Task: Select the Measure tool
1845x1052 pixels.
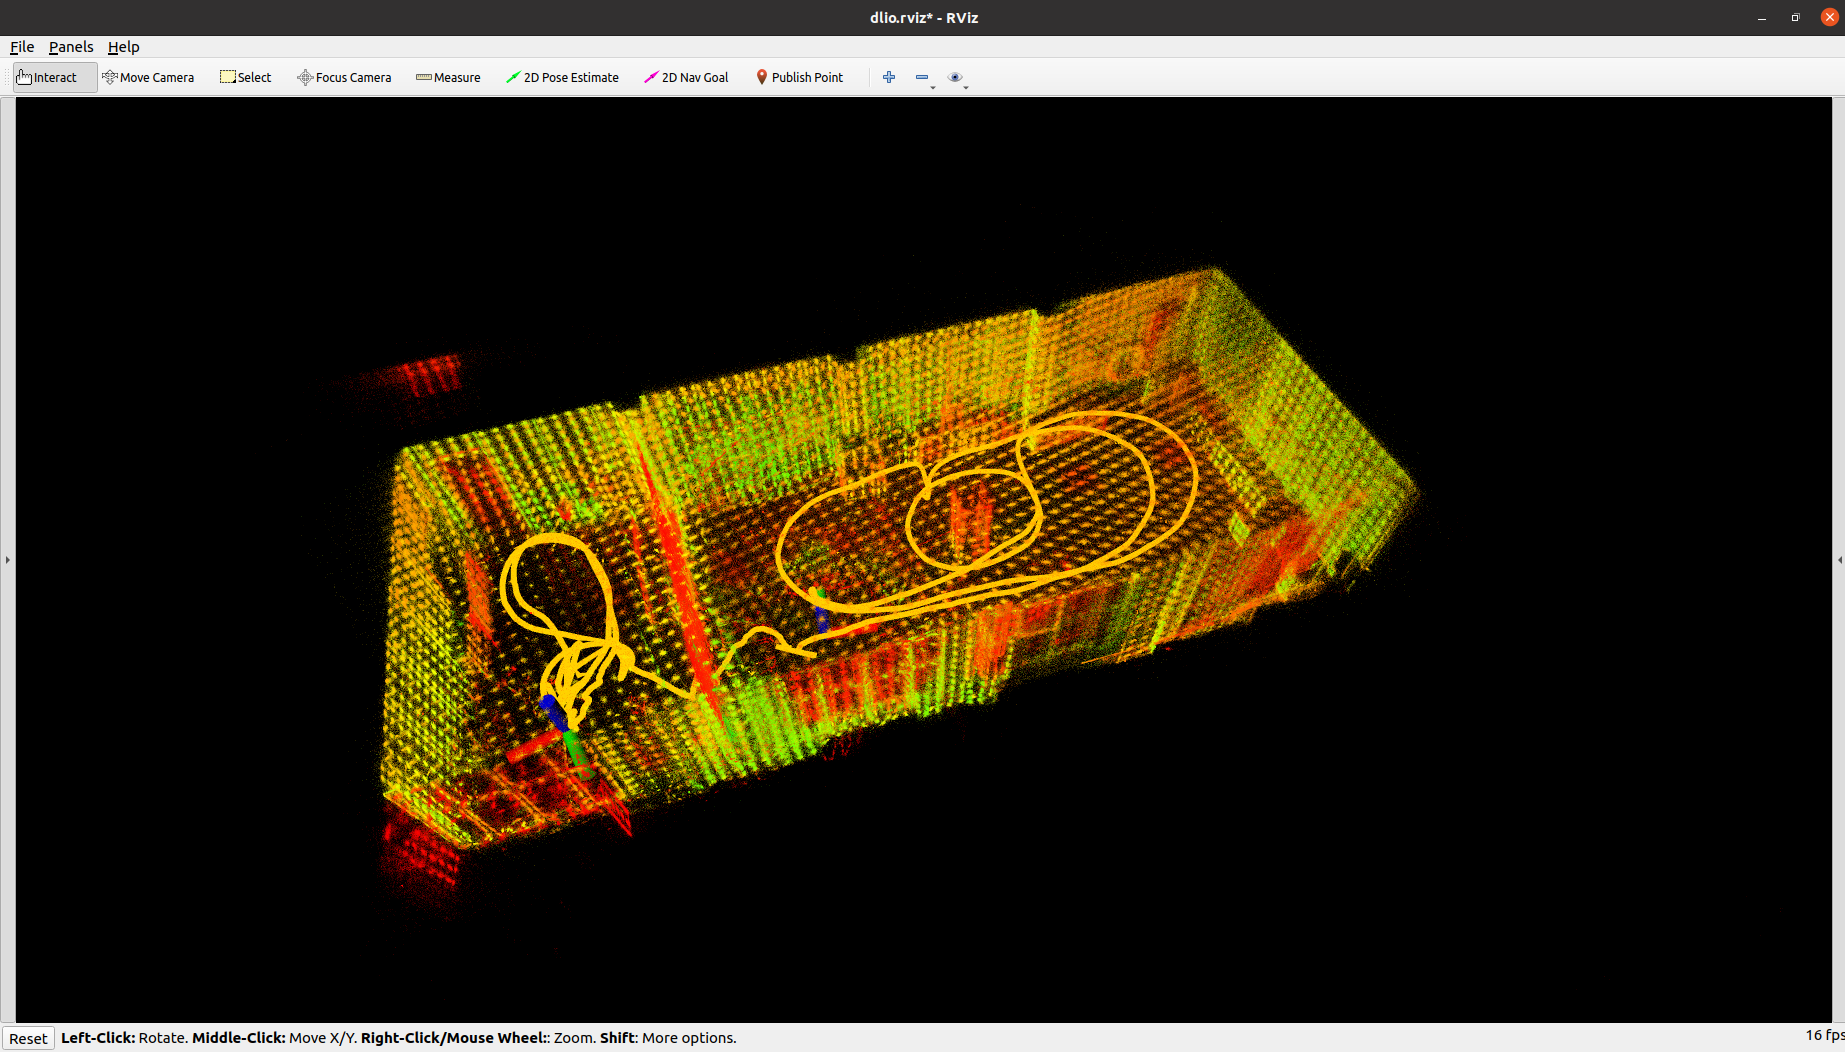Action: tap(447, 77)
